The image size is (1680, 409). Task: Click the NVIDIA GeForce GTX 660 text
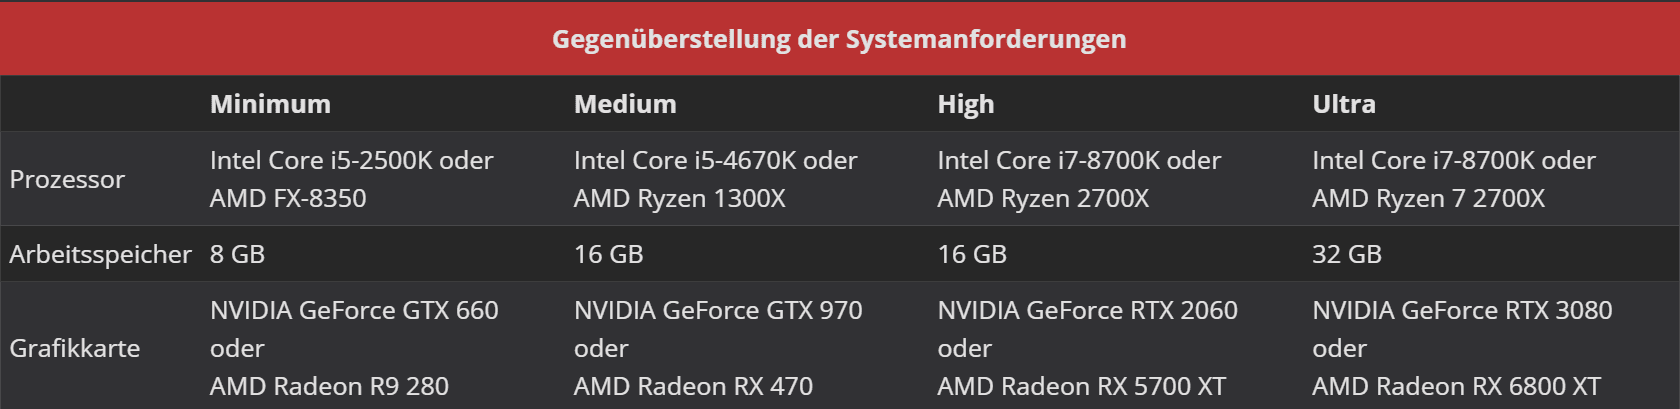click(354, 310)
